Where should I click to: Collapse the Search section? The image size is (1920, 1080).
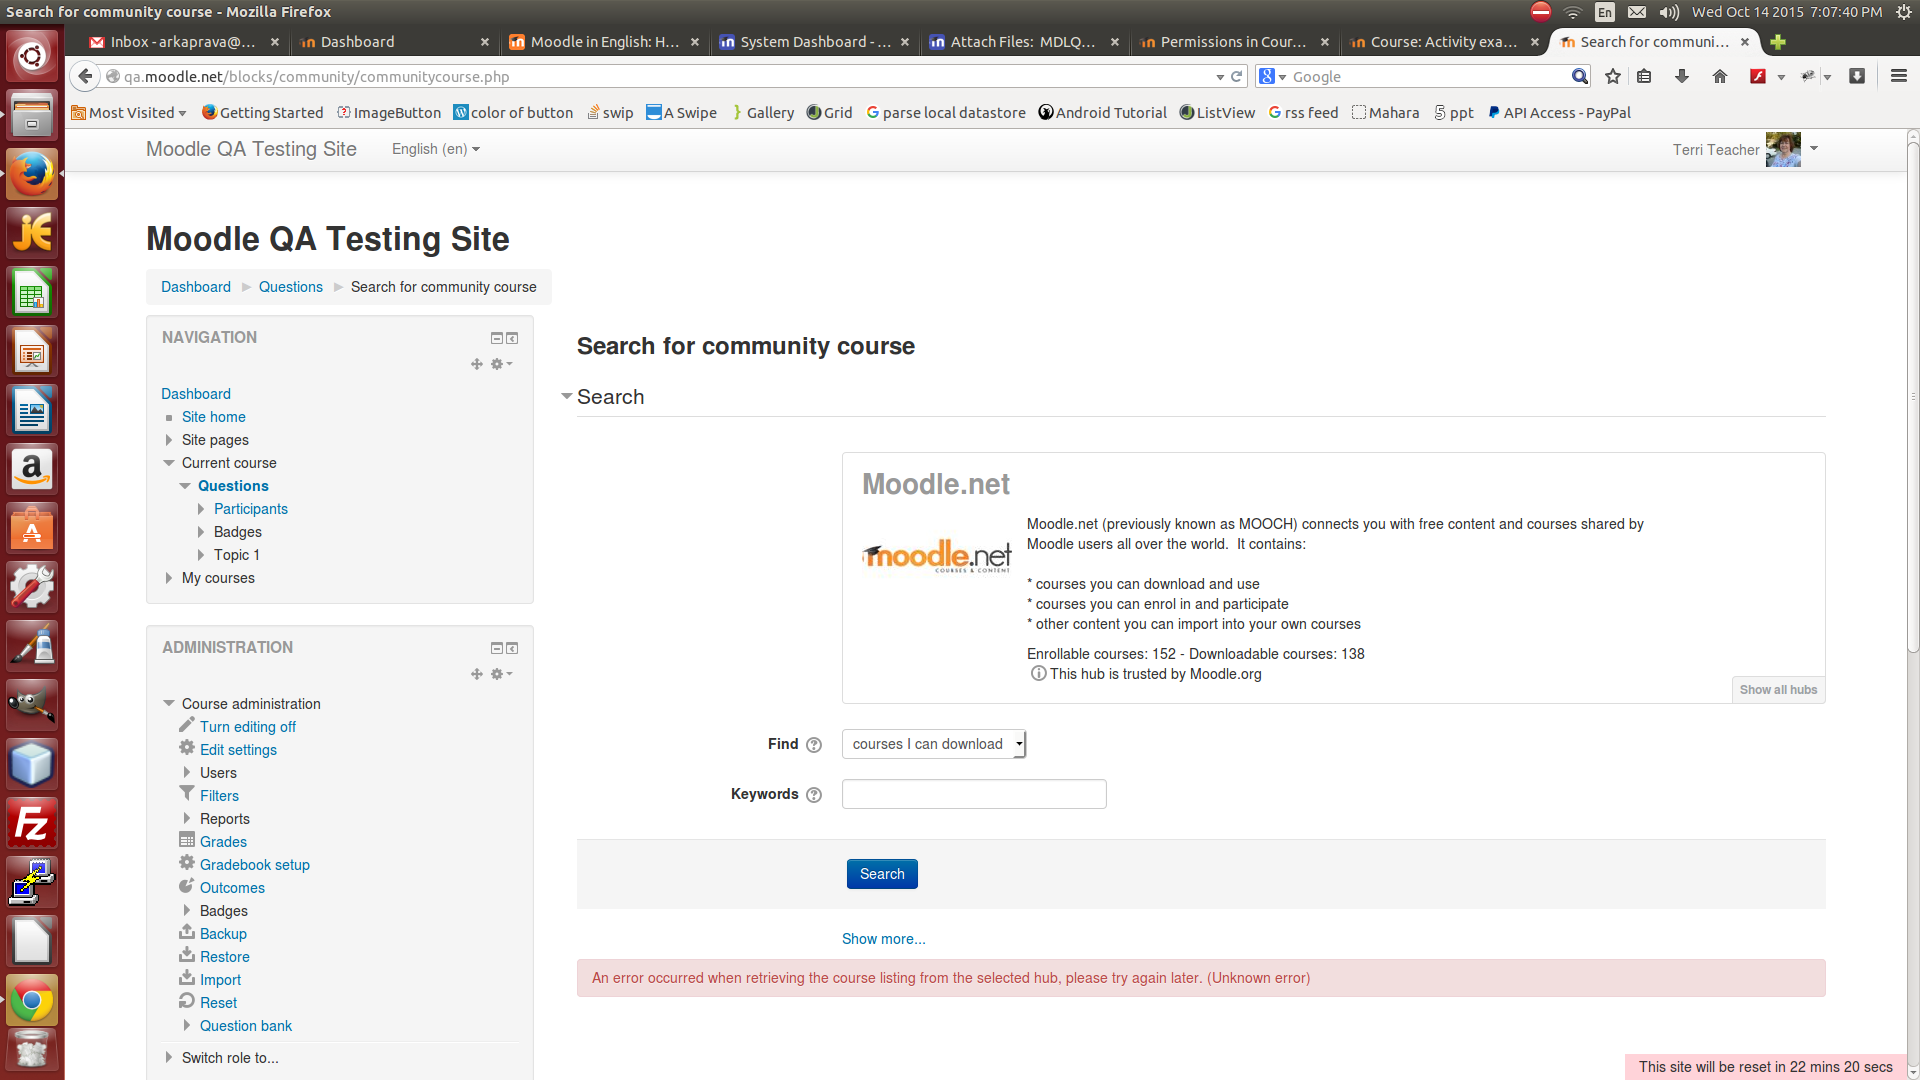pyautogui.click(x=567, y=397)
